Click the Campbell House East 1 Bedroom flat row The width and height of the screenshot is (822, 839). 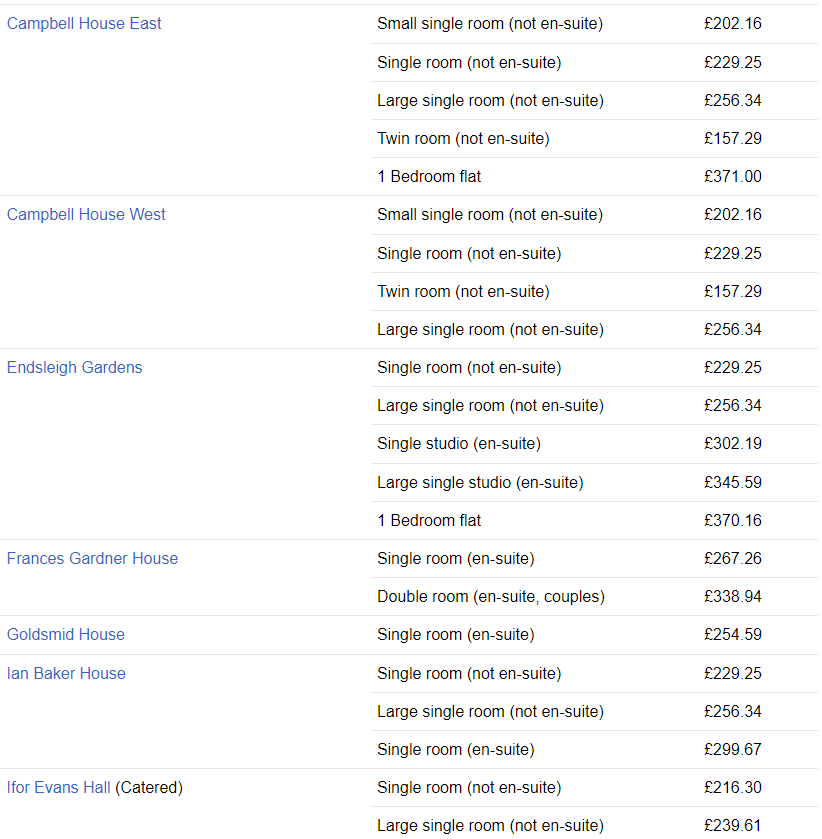pos(594,177)
